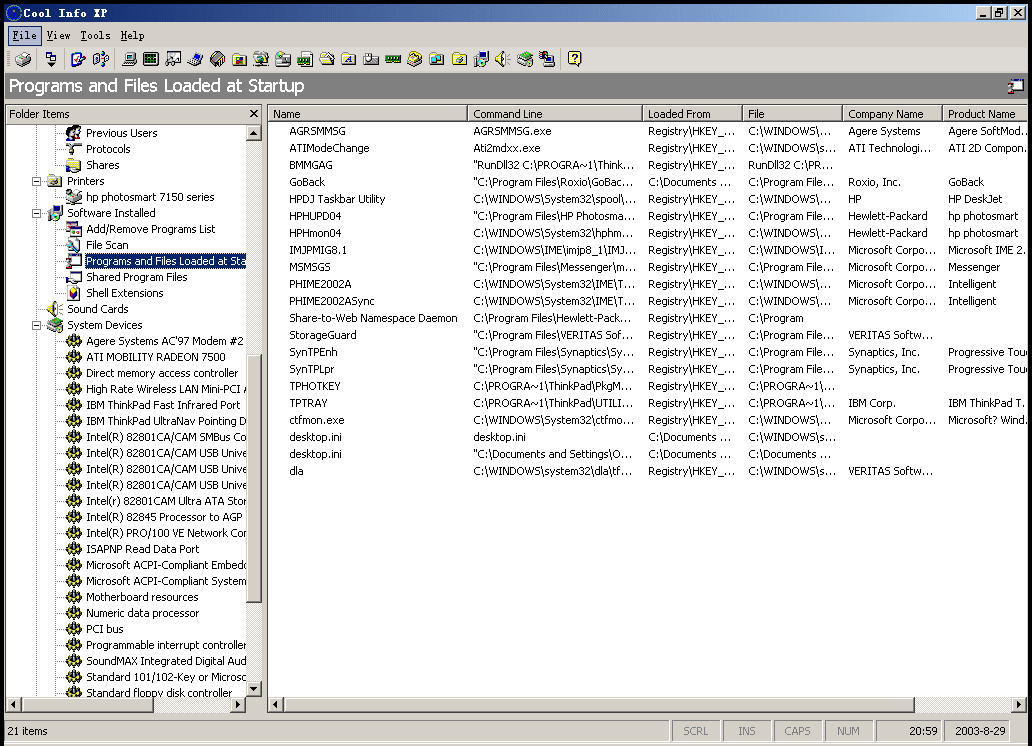Click the network globe computer toolbar icon
1032x746 pixels.
click(261, 59)
